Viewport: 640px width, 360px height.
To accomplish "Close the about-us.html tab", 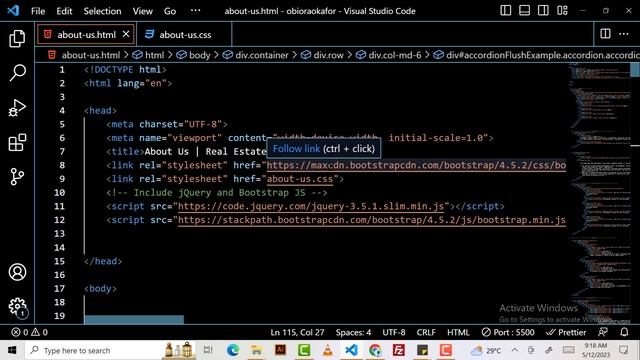I will 126,34.
